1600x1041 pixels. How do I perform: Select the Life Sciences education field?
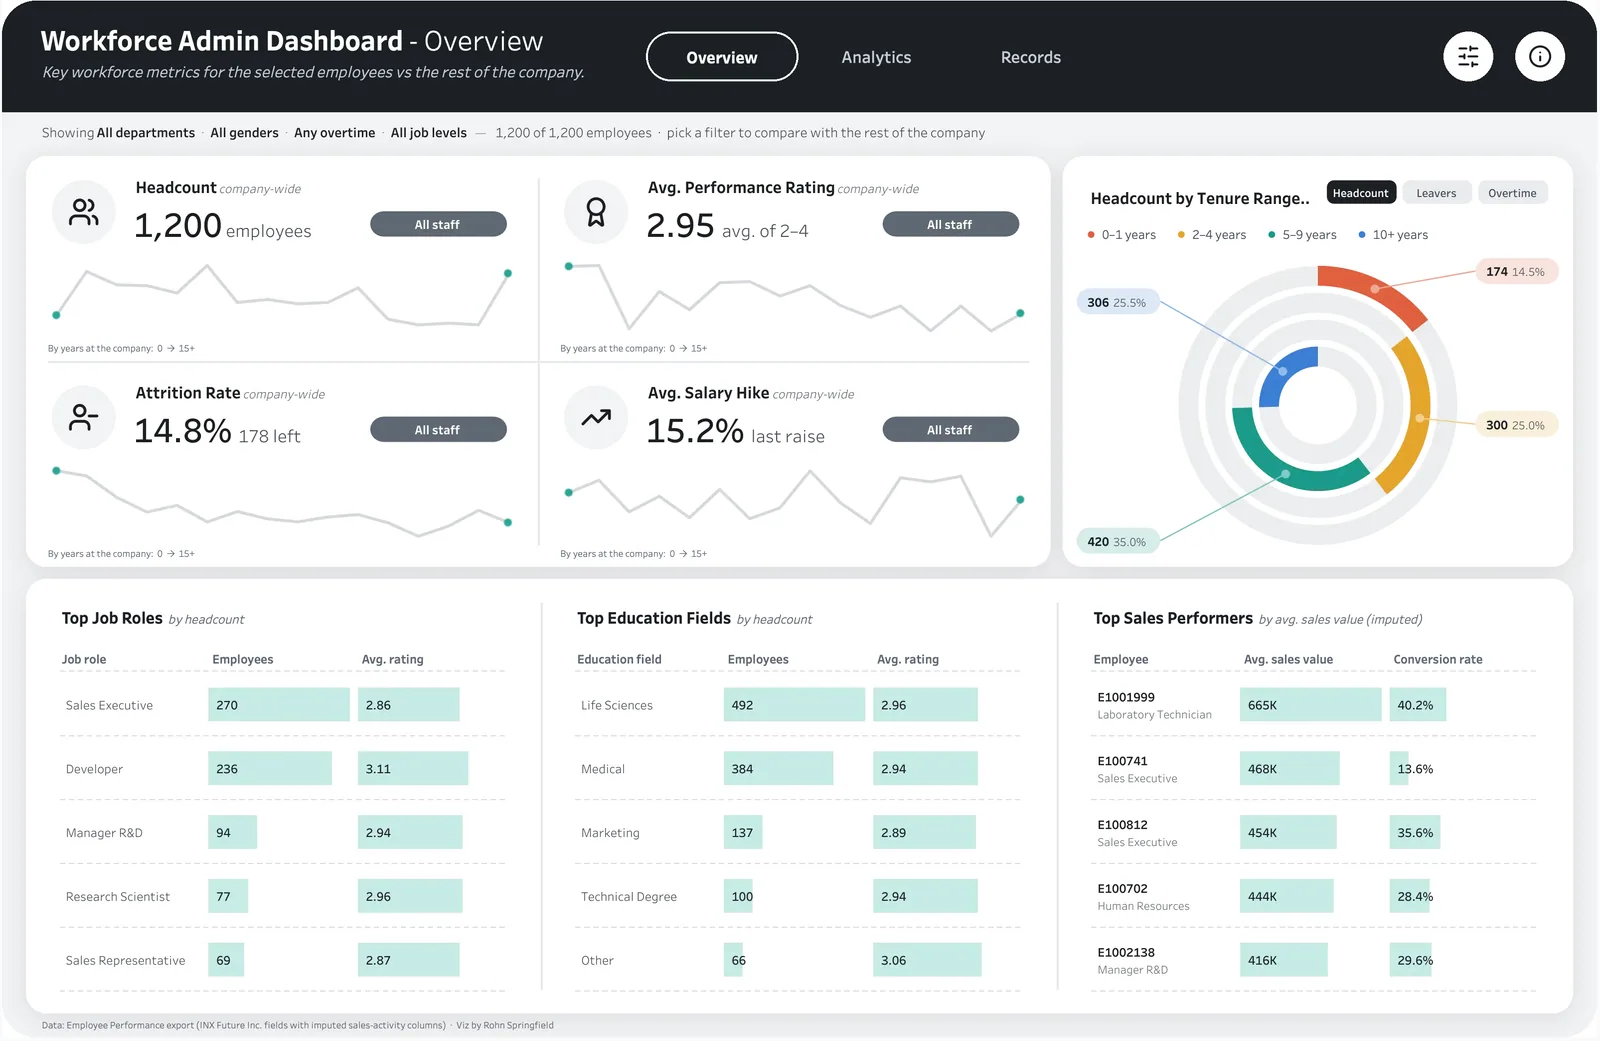797,705
